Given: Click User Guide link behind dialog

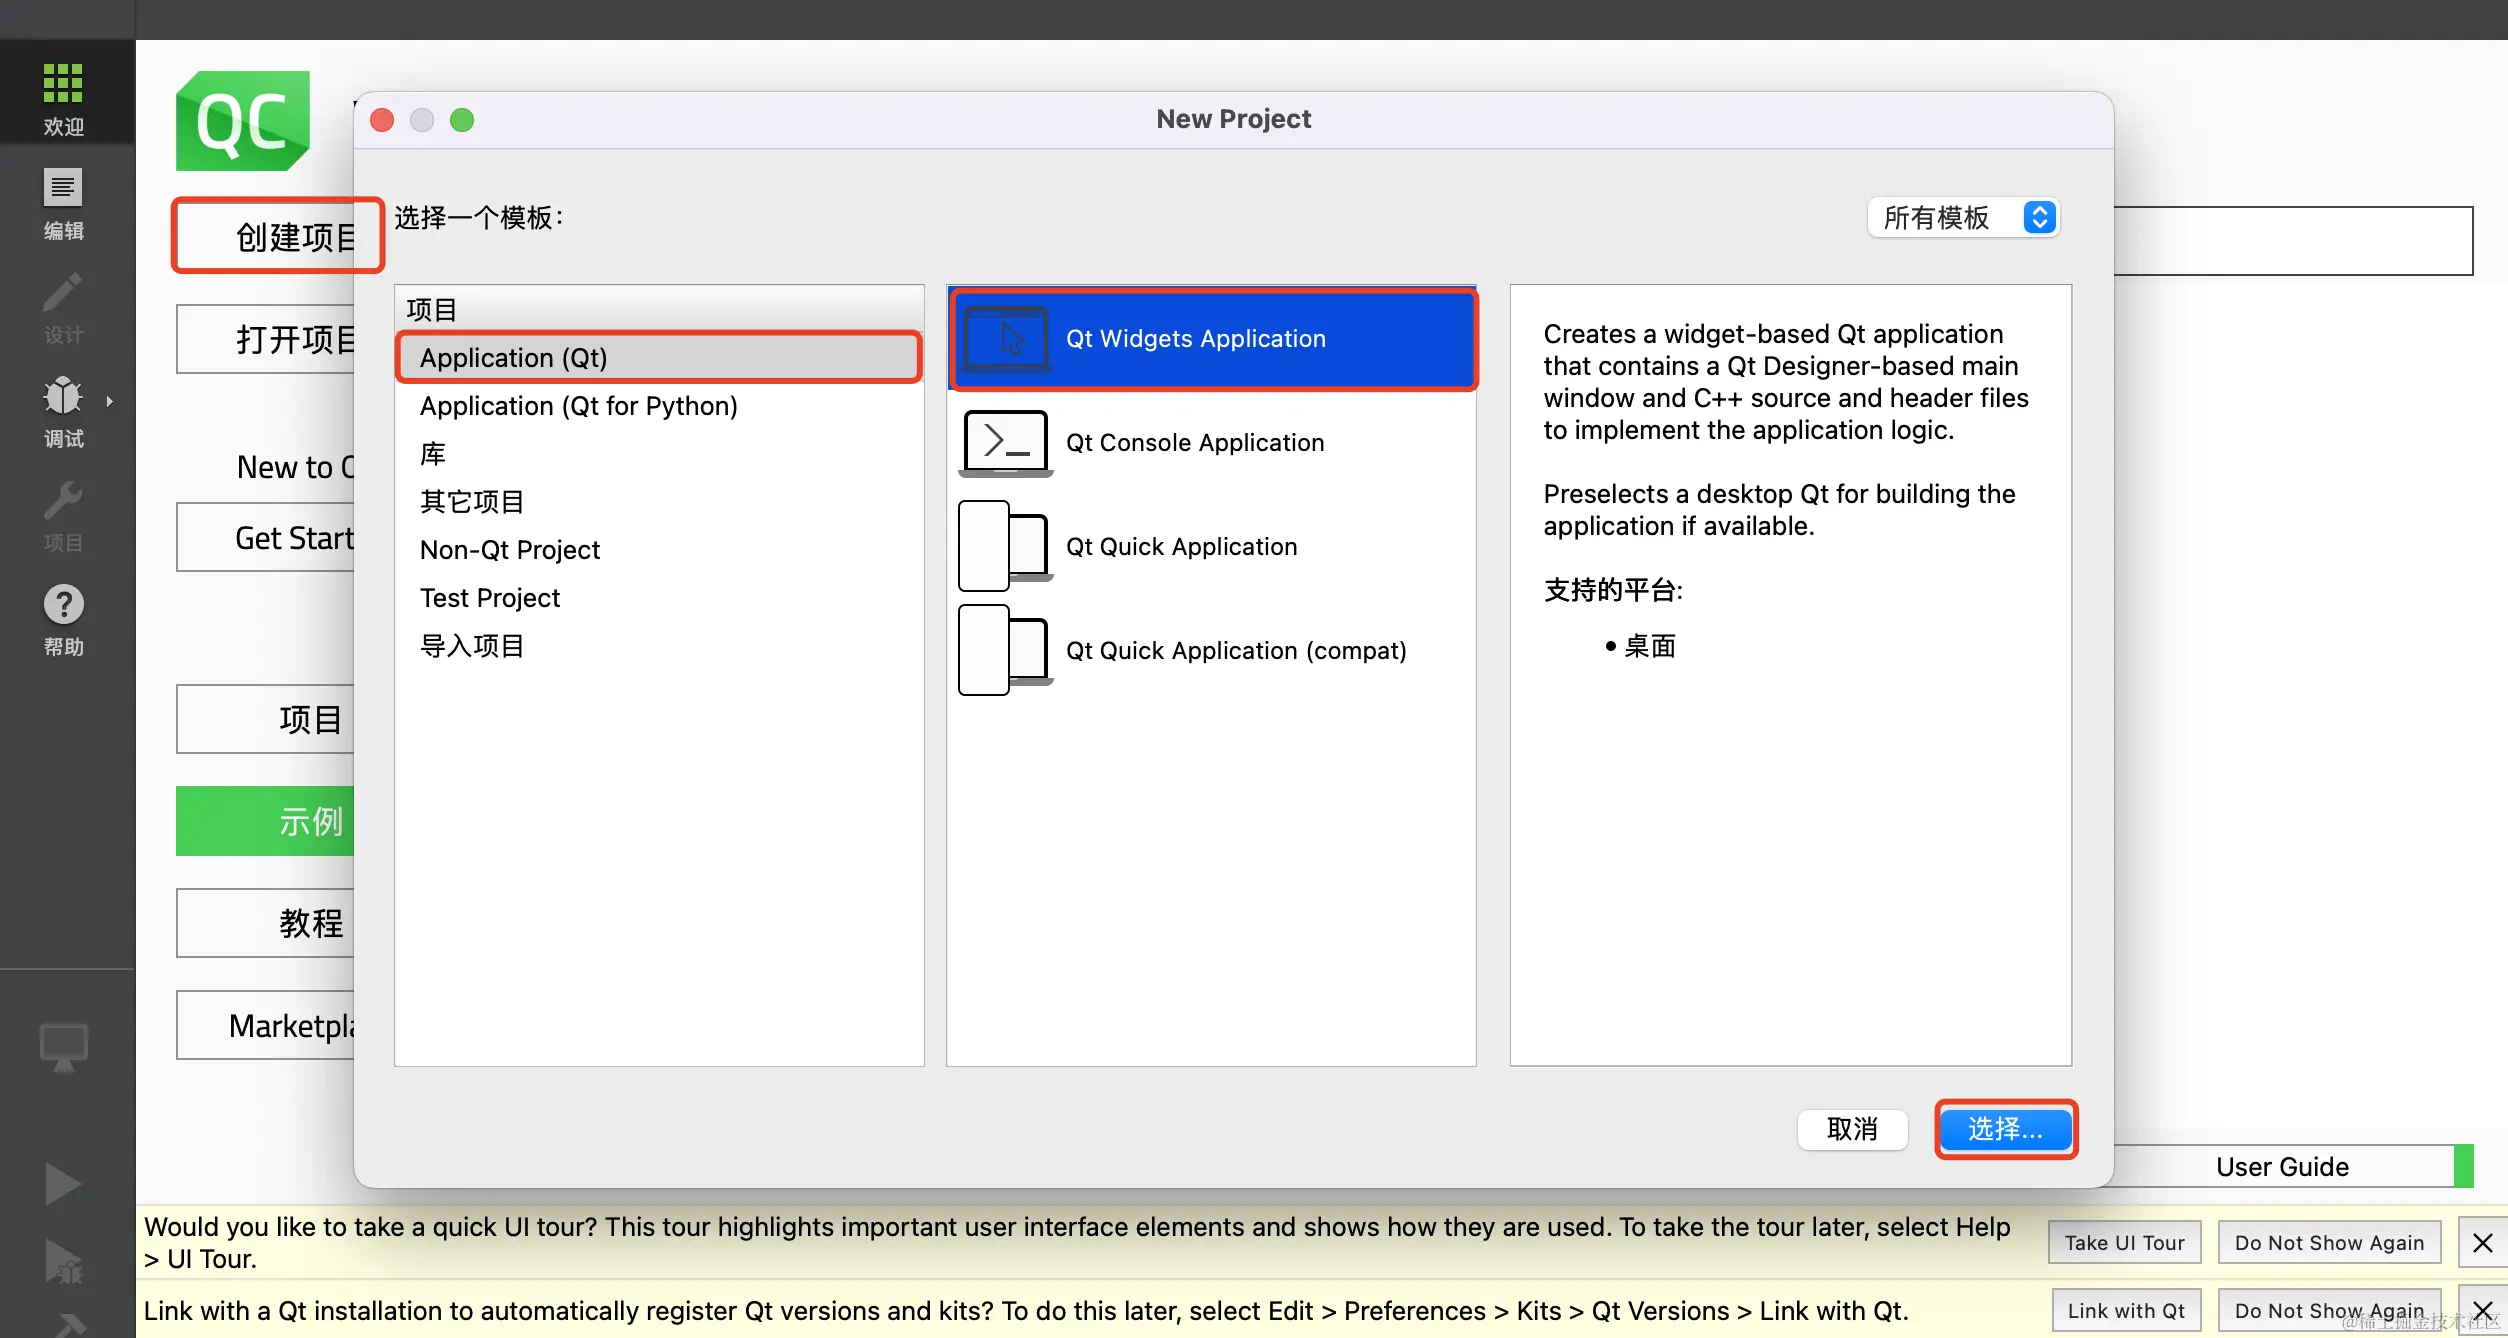Looking at the screenshot, I should click(2282, 1166).
